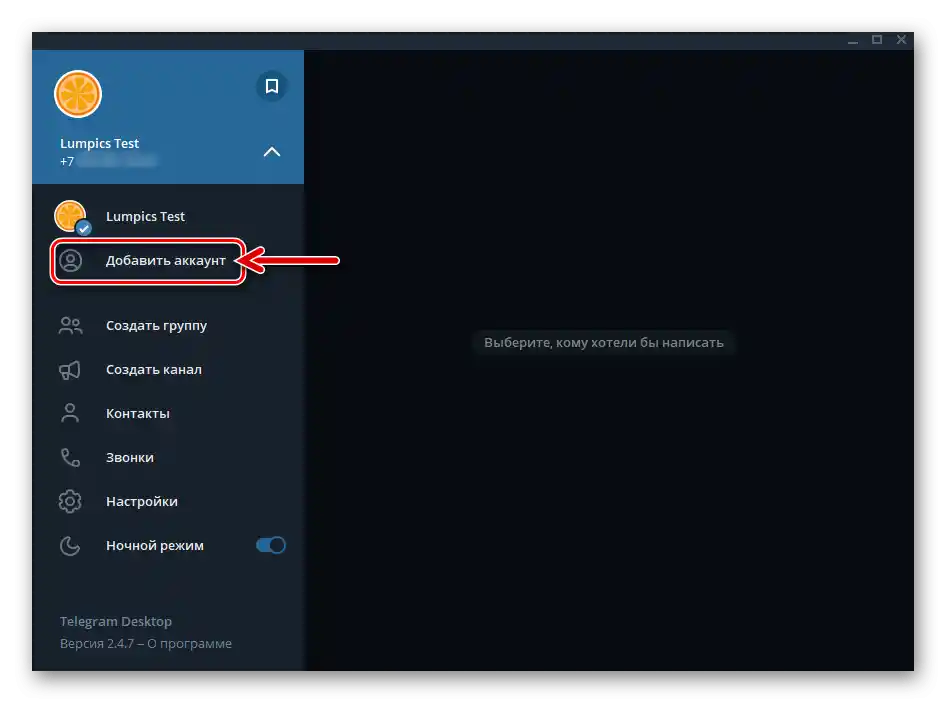Viewport: 946px width, 703px height.
Task: Open Settings via the gear icon
Action: (69, 501)
